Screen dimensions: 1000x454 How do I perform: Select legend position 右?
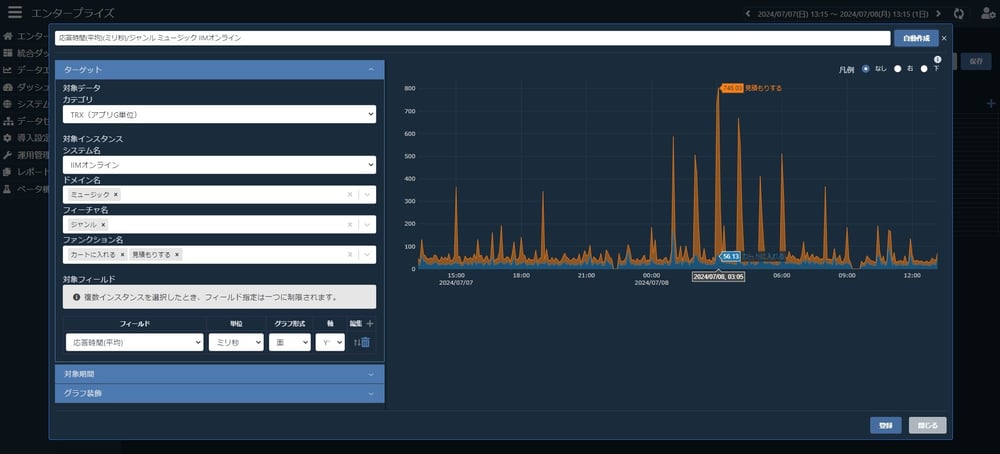tap(897, 69)
